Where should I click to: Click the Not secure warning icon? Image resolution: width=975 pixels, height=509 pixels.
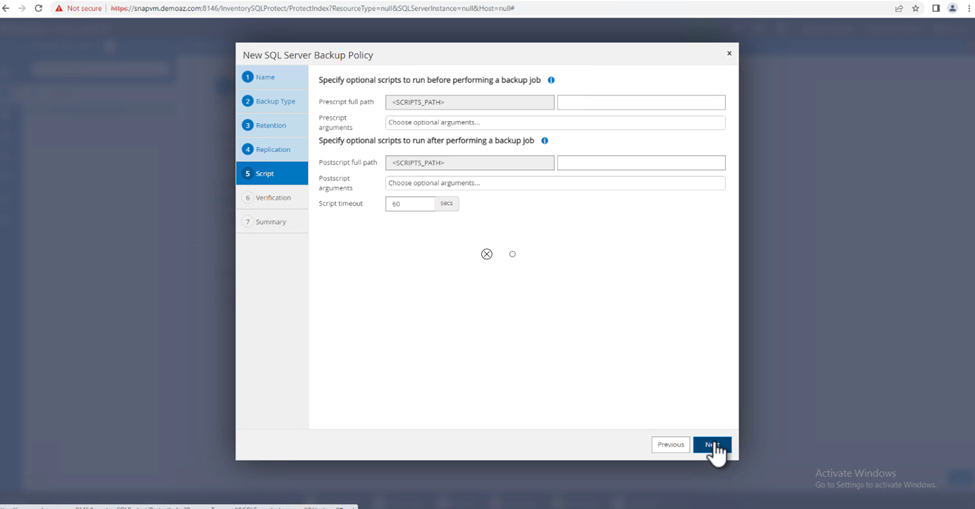click(x=59, y=9)
